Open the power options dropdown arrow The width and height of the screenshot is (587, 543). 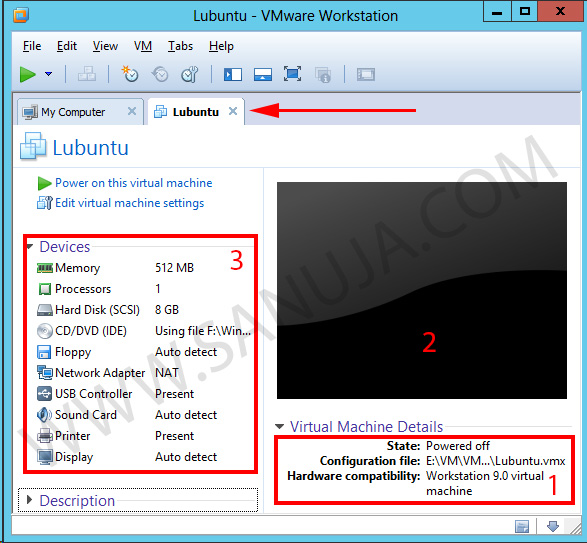pos(48,74)
